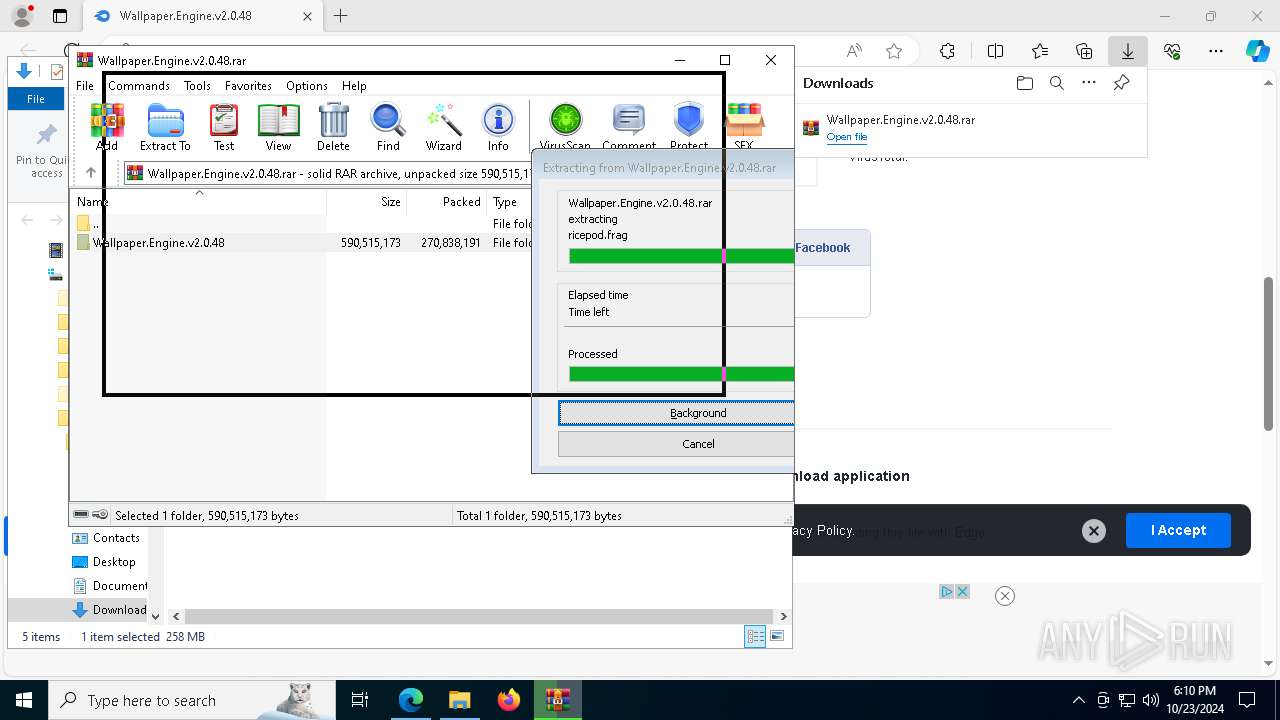Click the Processed total progress bar
The height and width of the screenshot is (720, 1280).
681,374
